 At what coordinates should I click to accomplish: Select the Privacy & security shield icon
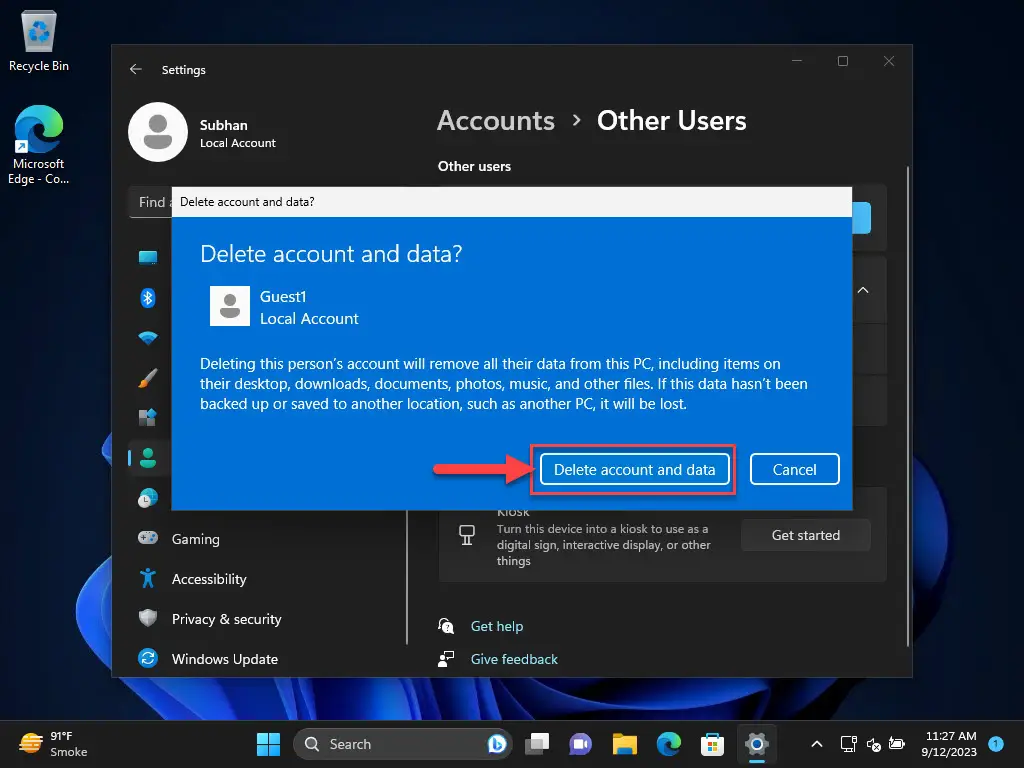pos(147,619)
